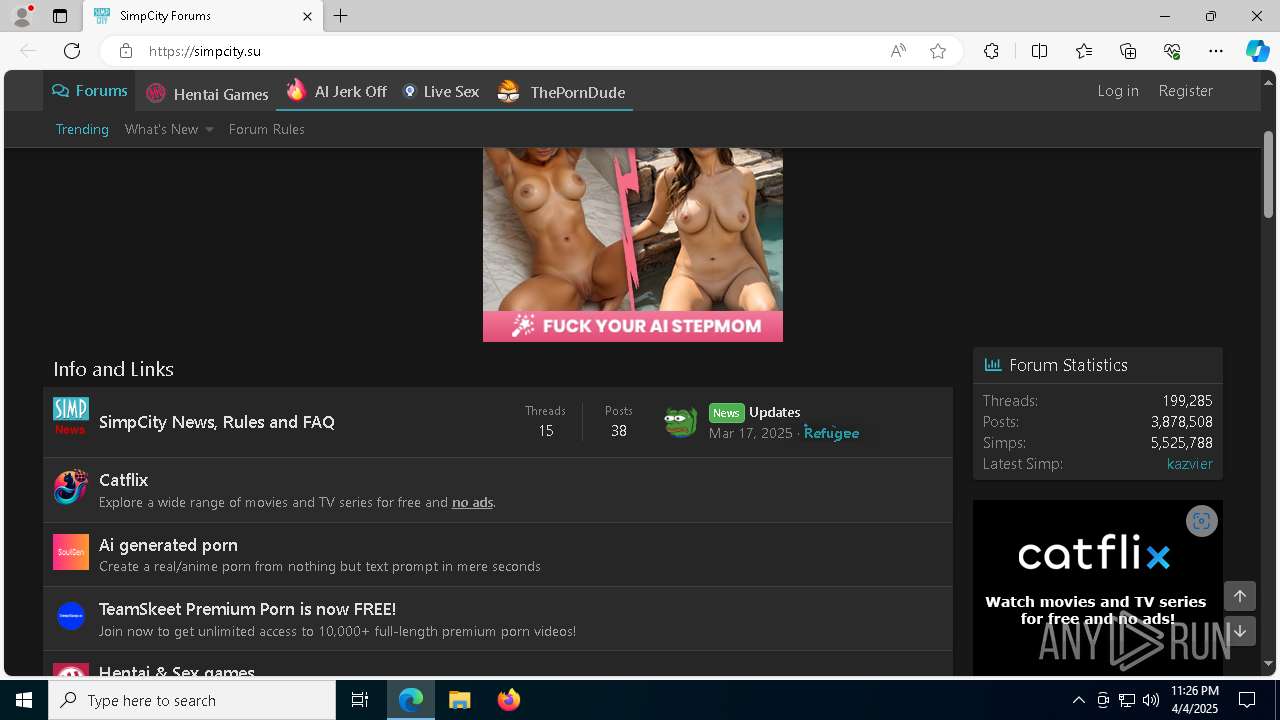Click the SoulGen icon
The image size is (1280, 720).
(70, 552)
